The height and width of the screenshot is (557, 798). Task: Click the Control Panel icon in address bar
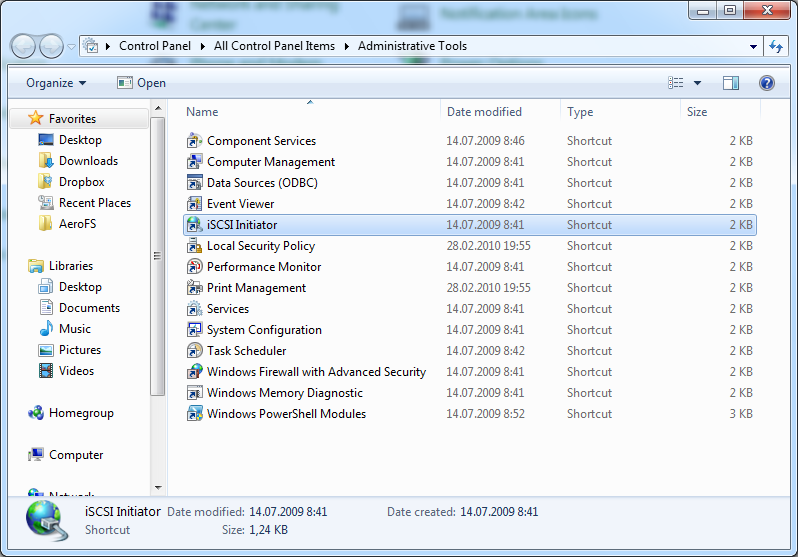point(91,46)
